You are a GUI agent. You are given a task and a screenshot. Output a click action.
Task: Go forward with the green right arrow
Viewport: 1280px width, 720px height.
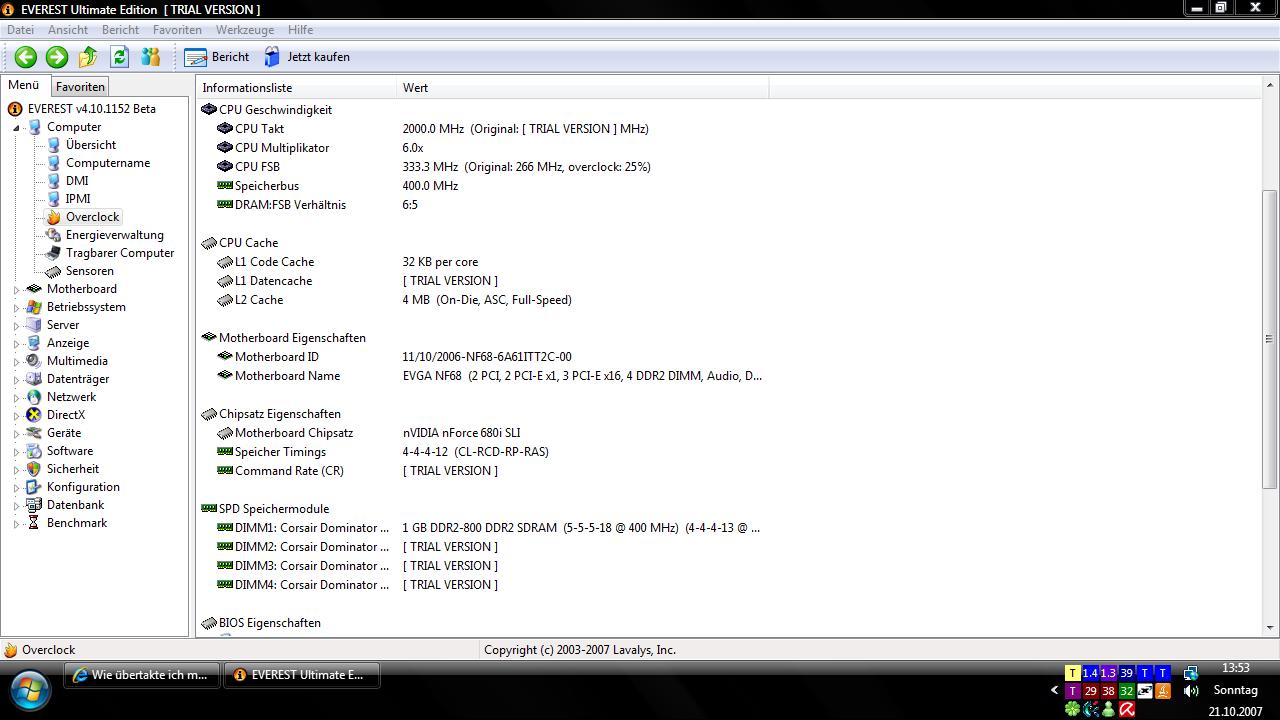point(57,57)
